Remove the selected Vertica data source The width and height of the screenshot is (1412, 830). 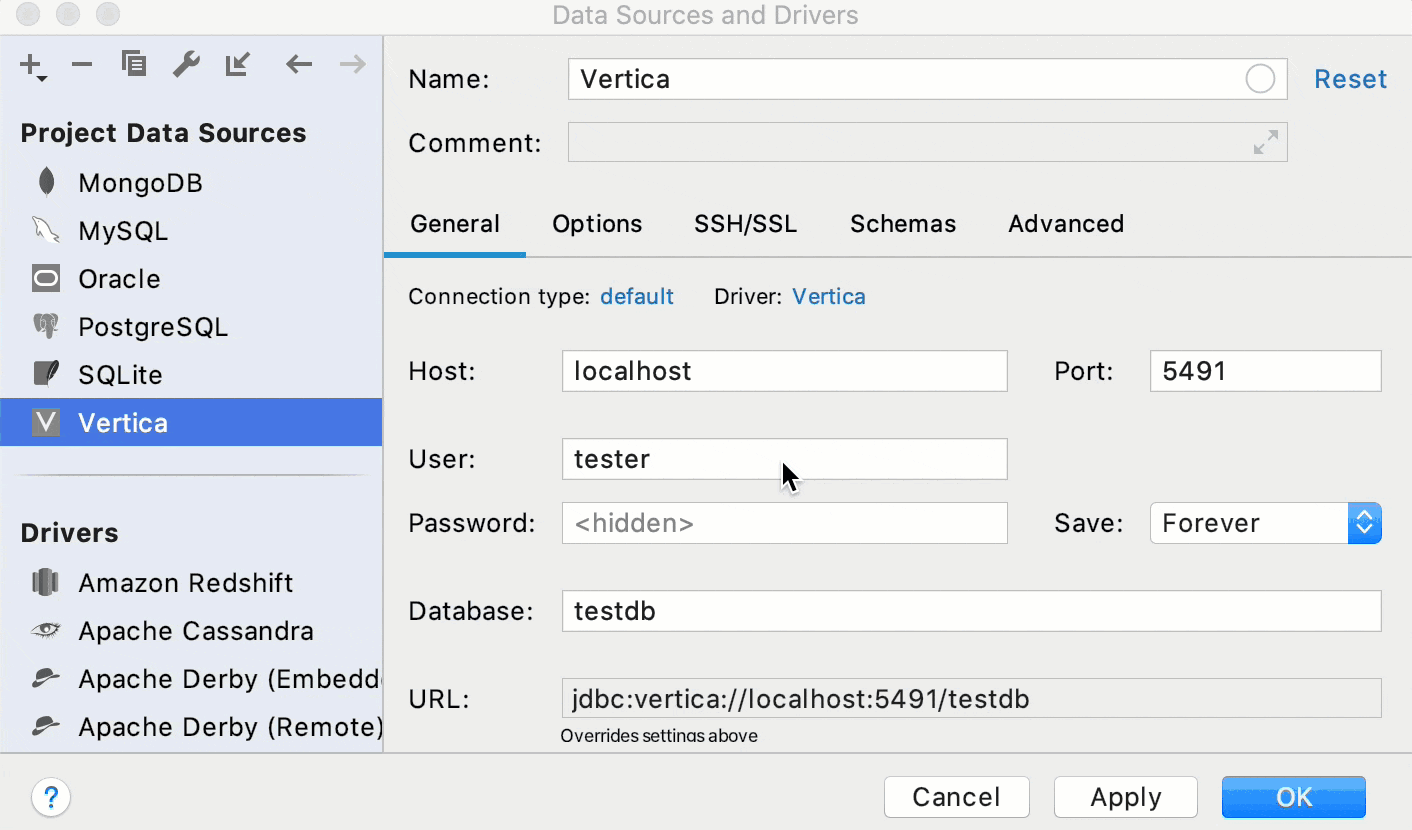click(81, 63)
